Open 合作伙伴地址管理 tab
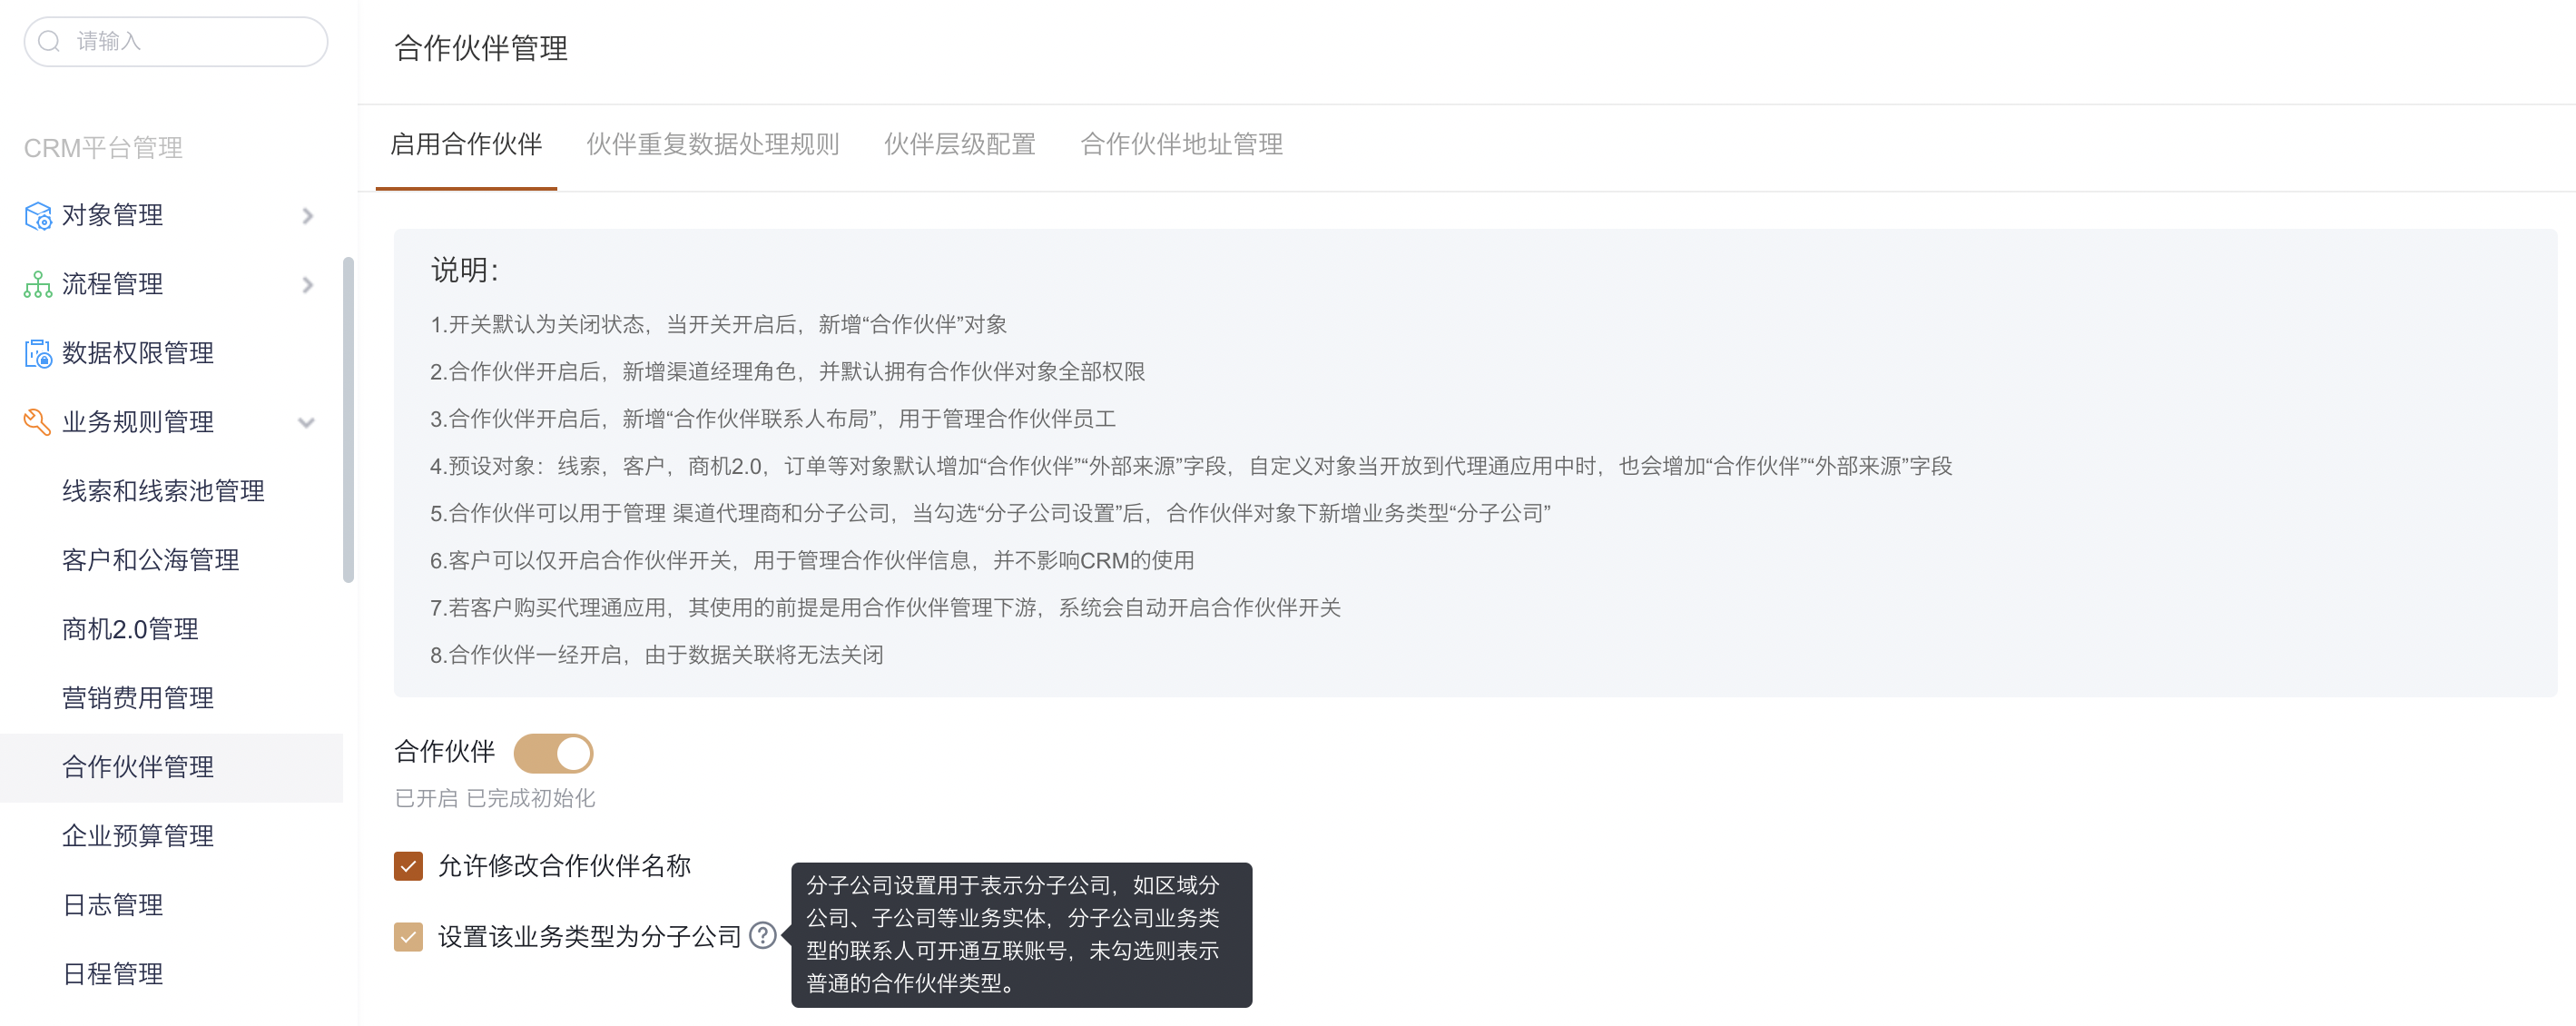 [x=1182, y=145]
